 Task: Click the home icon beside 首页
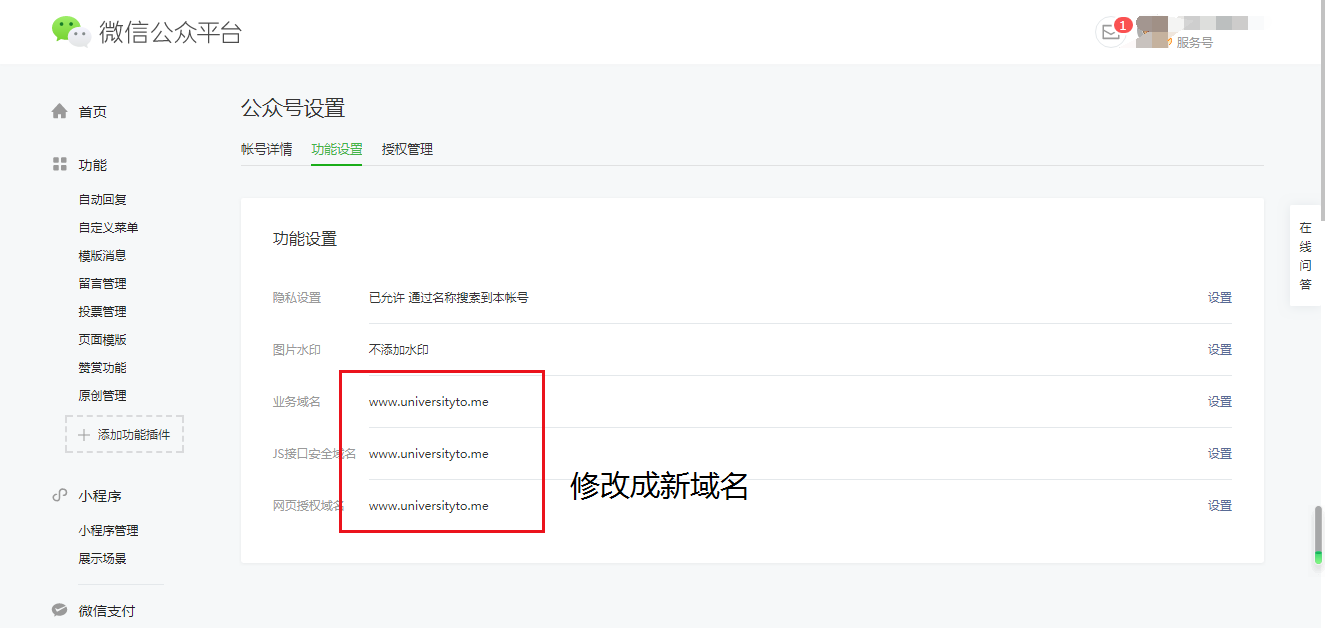pyautogui.click(x=59, y=111)
